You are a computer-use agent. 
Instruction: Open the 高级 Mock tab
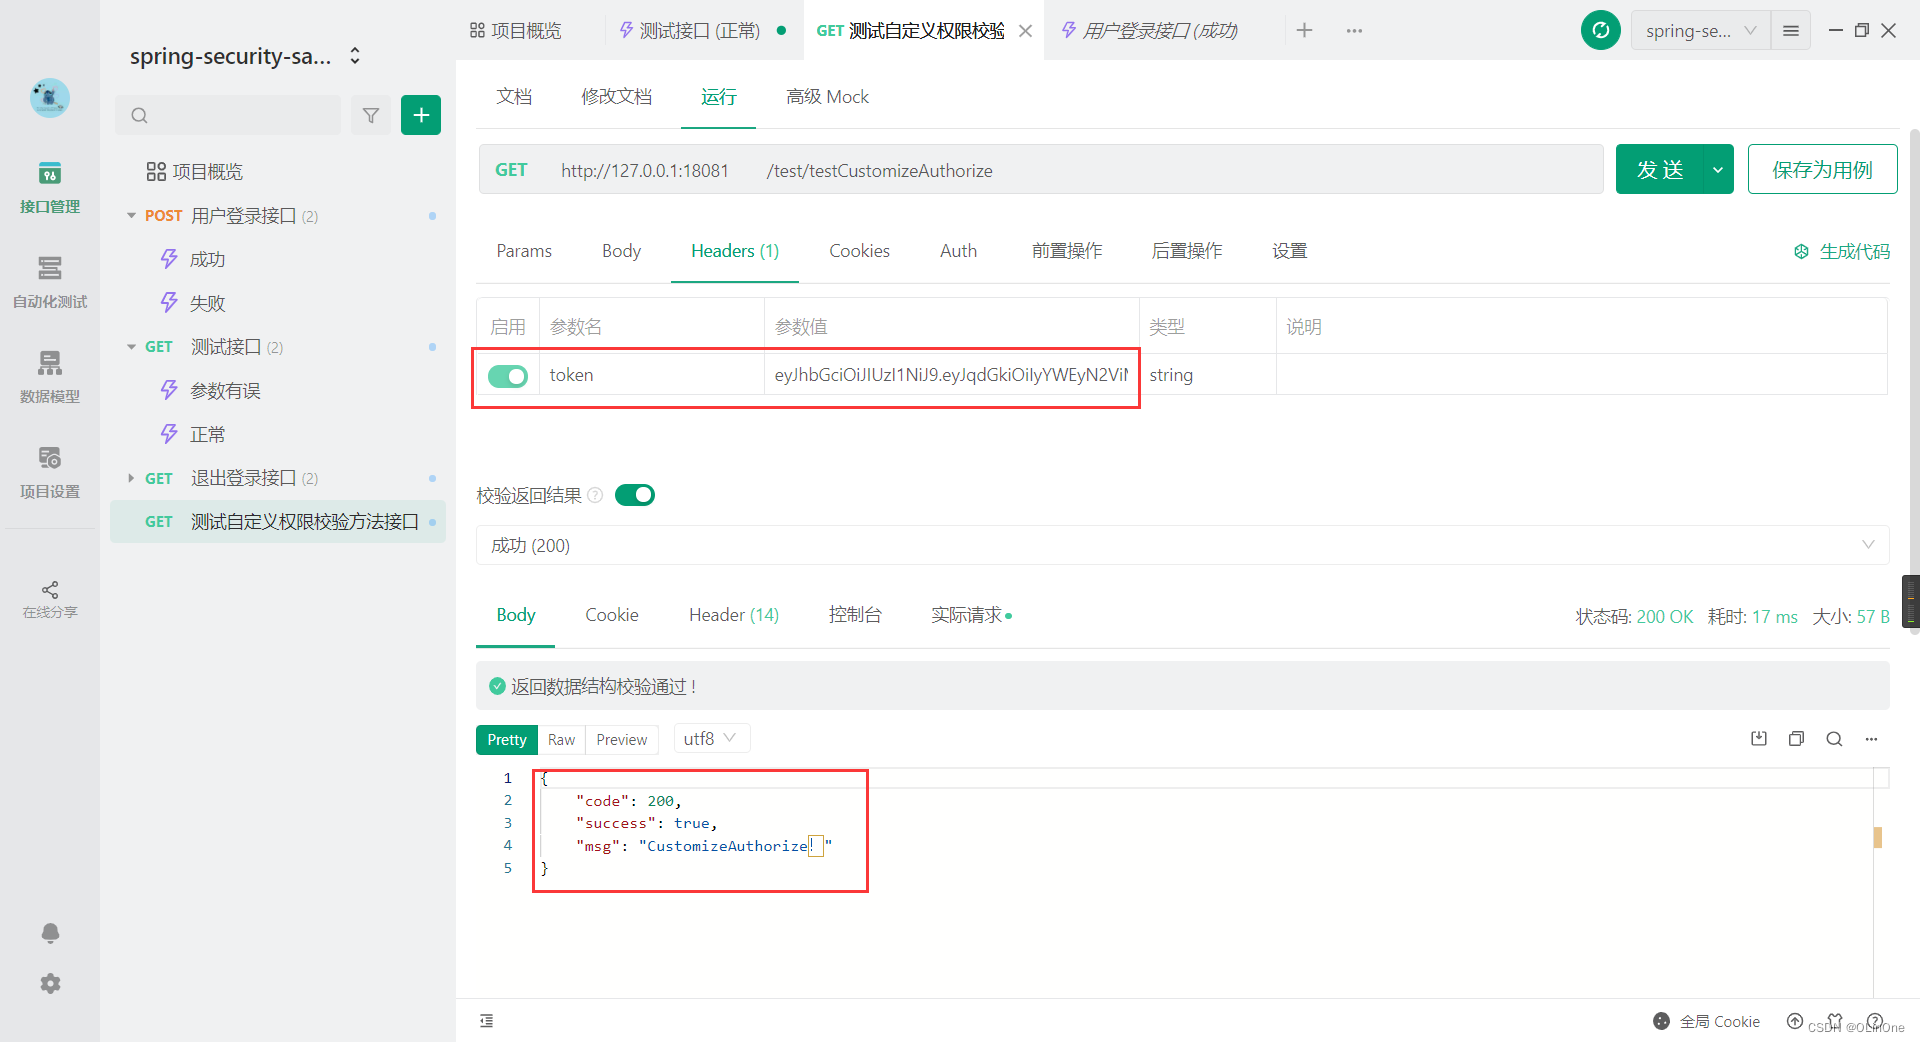pos(827,96)
